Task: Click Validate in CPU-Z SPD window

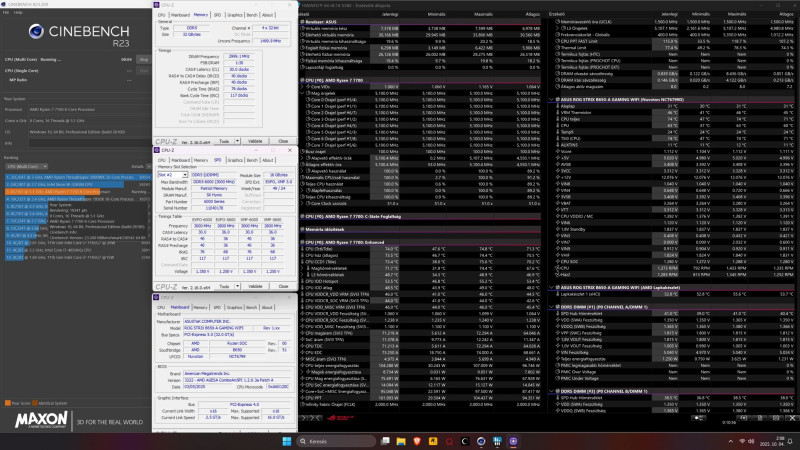Action: pyautogui.click(x=255, y=286)
